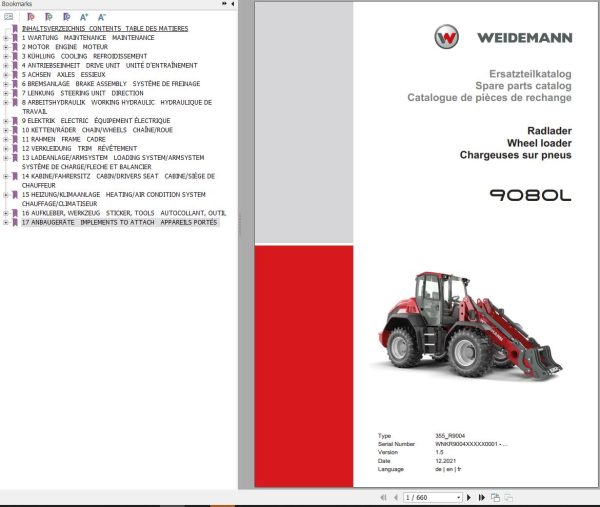Decrease bookmark text size with A- icon

101,17
